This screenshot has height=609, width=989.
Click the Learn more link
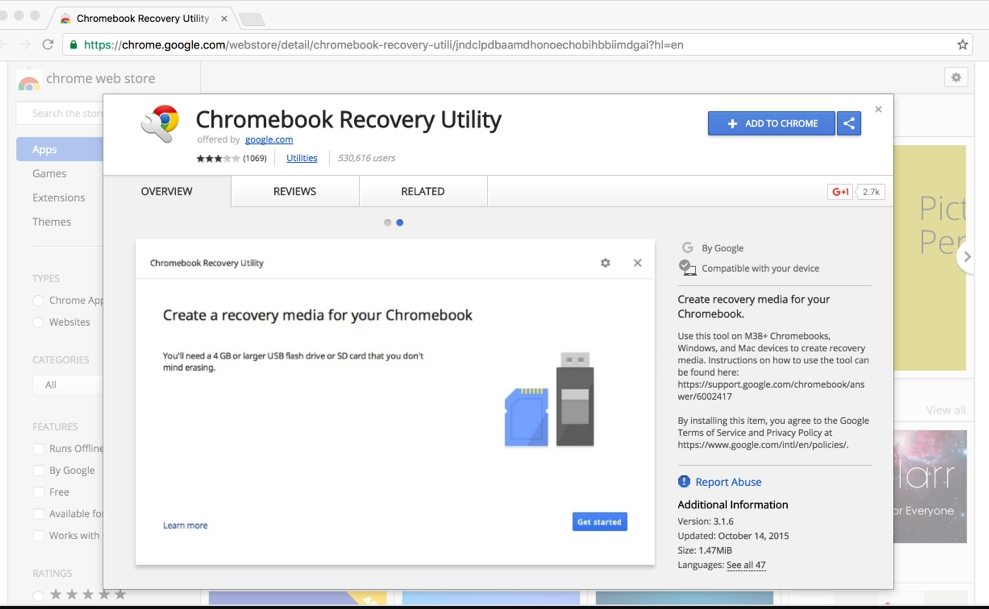pos(185,525)
